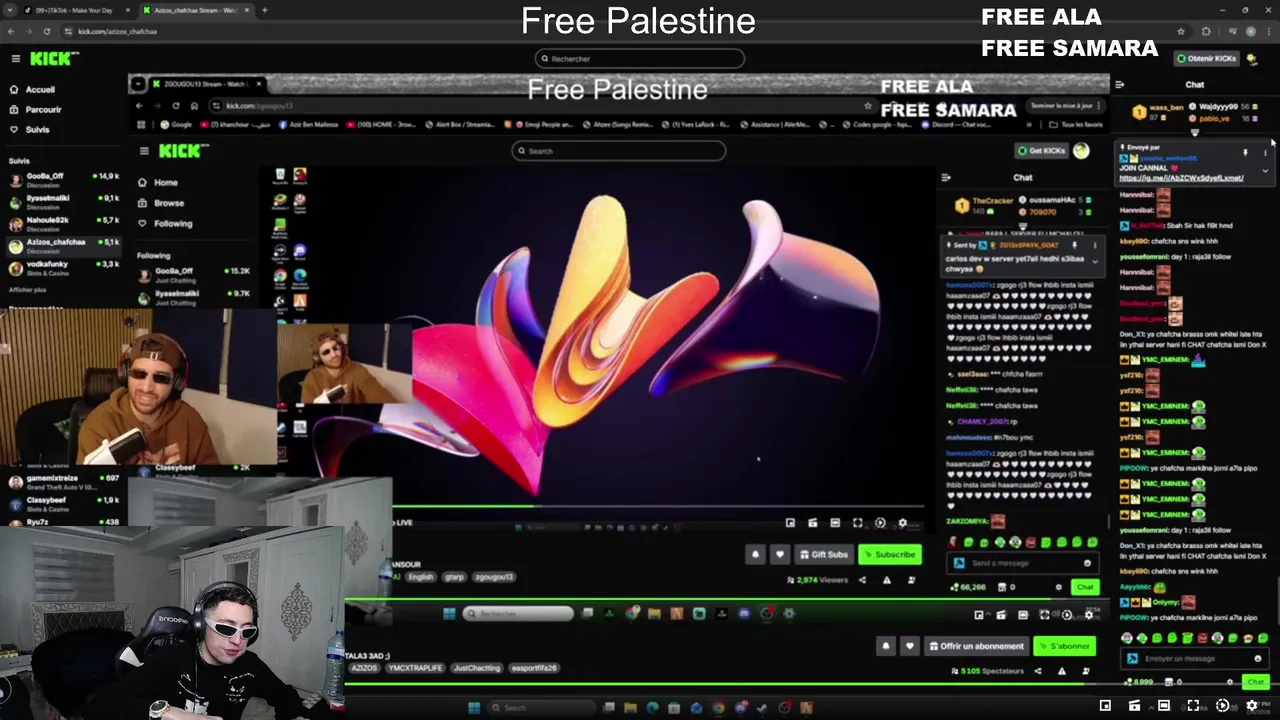Screen dimensions: 1280x720
Task: Click the Gift Subs button
Action: coord(825,554)
